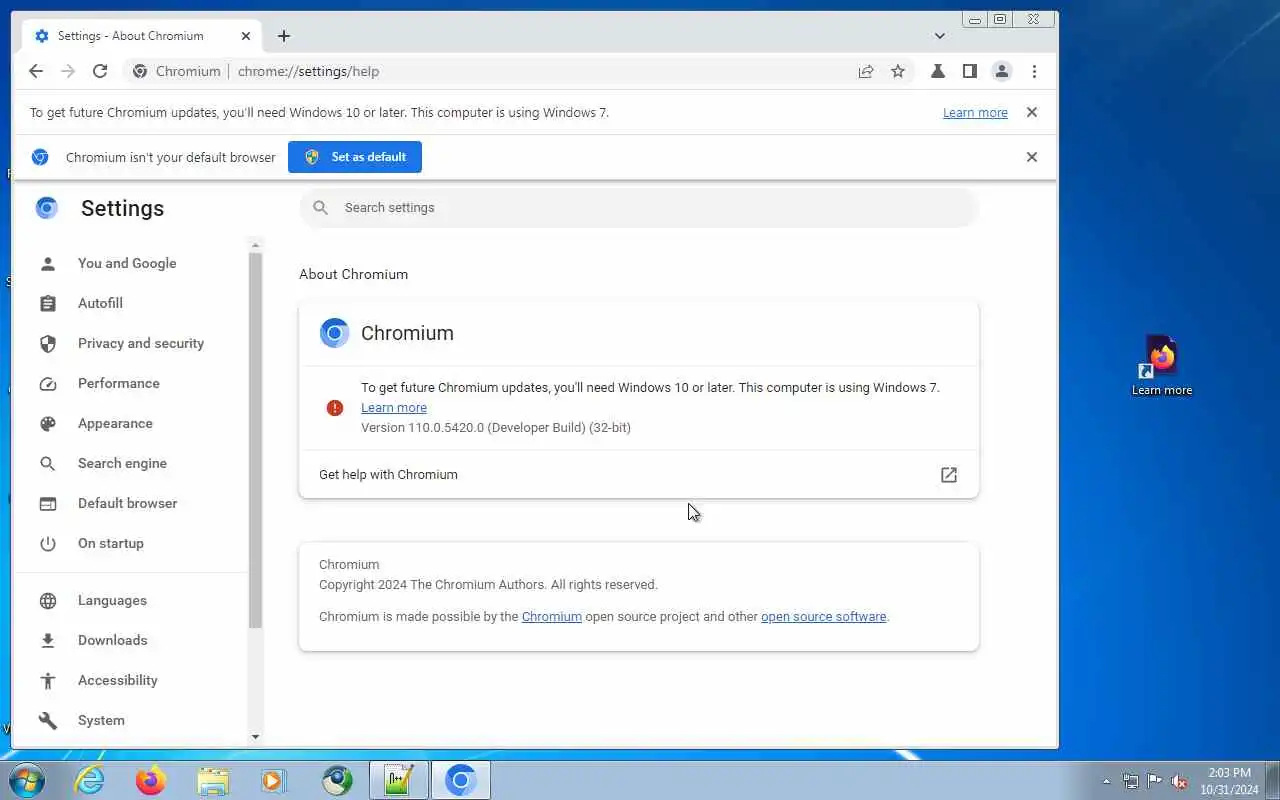
Task: Open System settings
Action: [101, 720]
